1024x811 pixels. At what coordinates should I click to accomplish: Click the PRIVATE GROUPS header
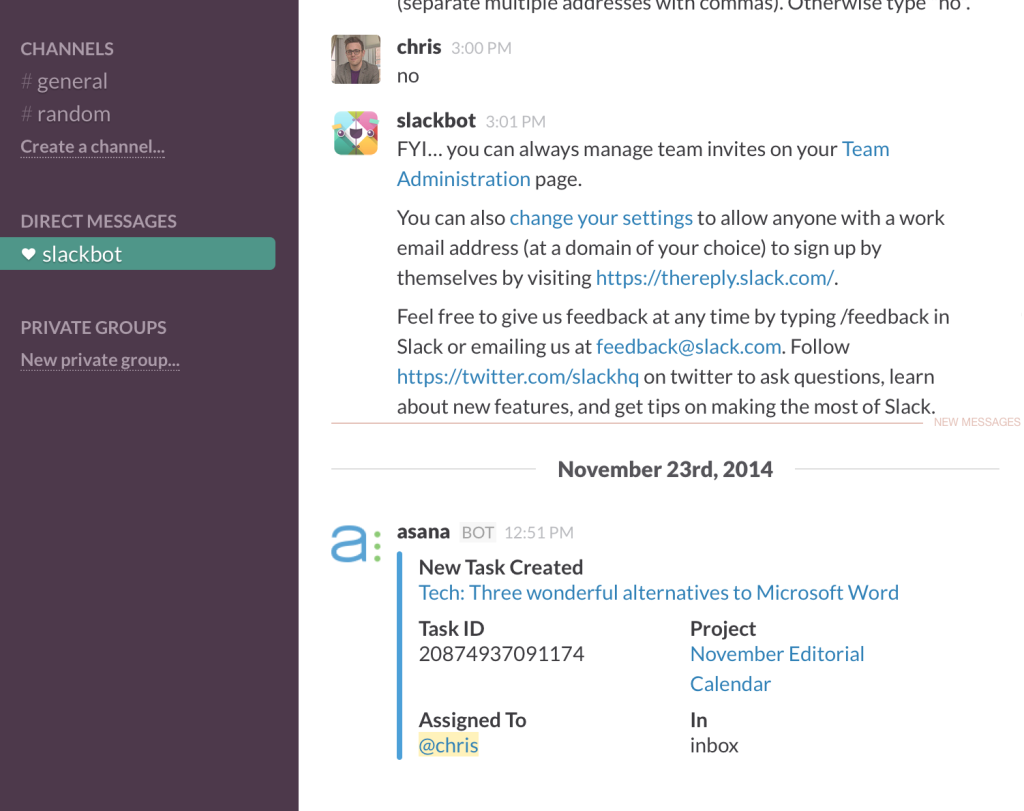93,328
